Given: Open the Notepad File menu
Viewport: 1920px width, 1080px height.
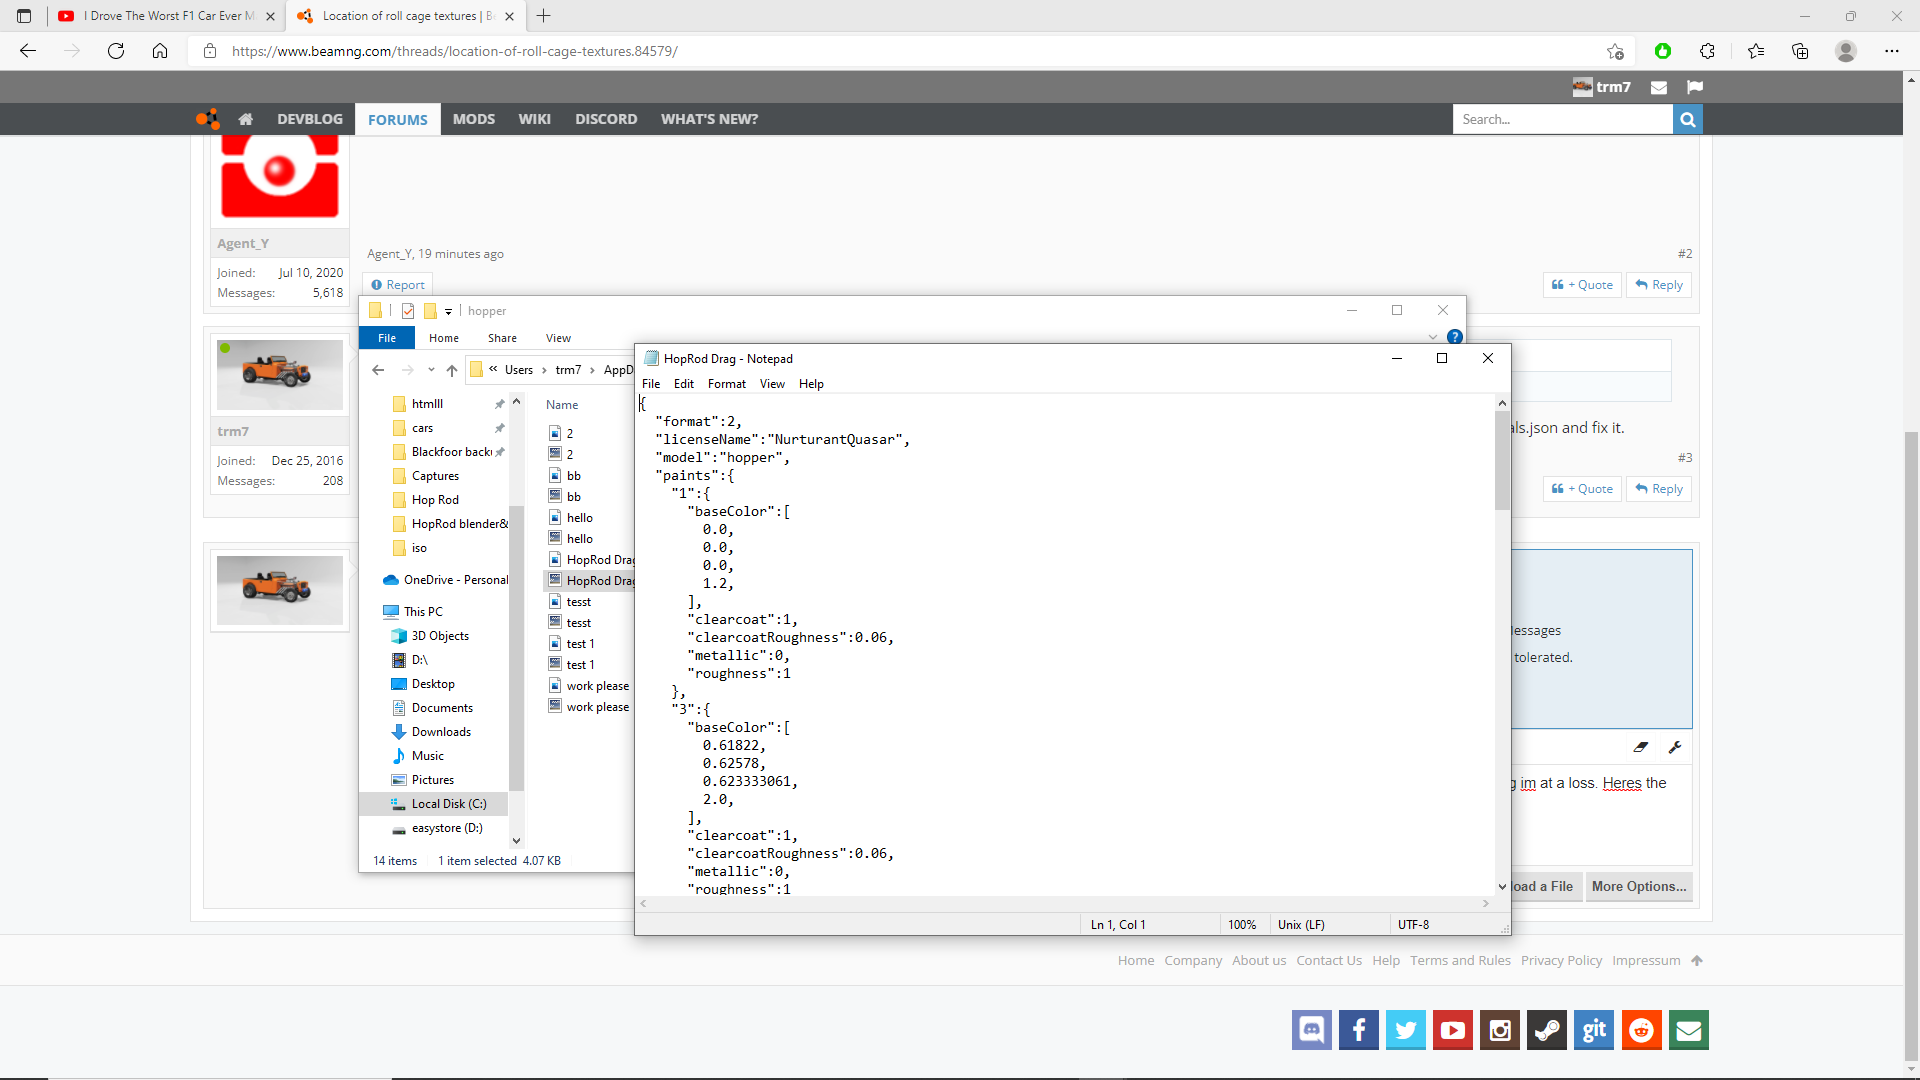Looking at the screenshot, I should pyautogui.click(x=651, y=384).
